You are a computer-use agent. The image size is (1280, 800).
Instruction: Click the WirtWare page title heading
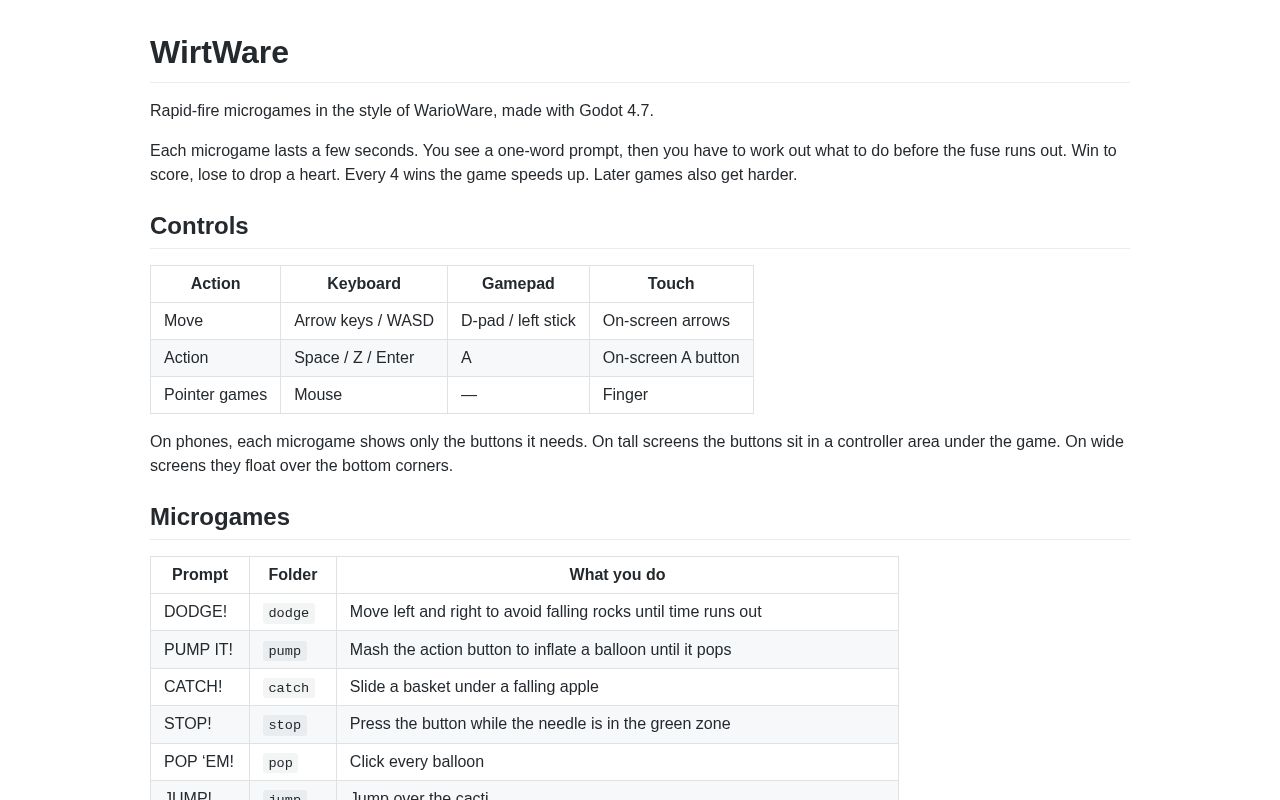[219, 52]
